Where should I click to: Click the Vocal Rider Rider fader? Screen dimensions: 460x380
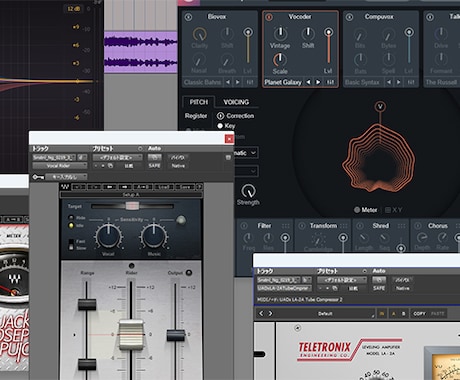131,335
